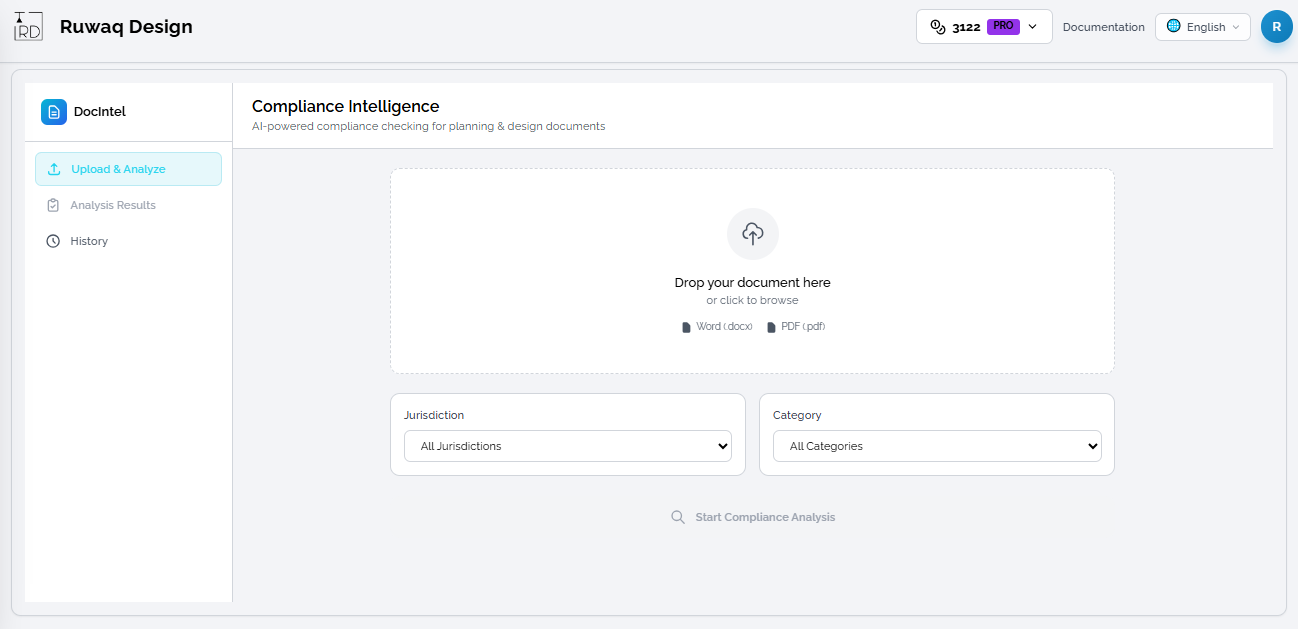Viewport: 1298px width, 629px height.
Task: Click the "Drop your document here" area
Action: [x=752, y=283]
